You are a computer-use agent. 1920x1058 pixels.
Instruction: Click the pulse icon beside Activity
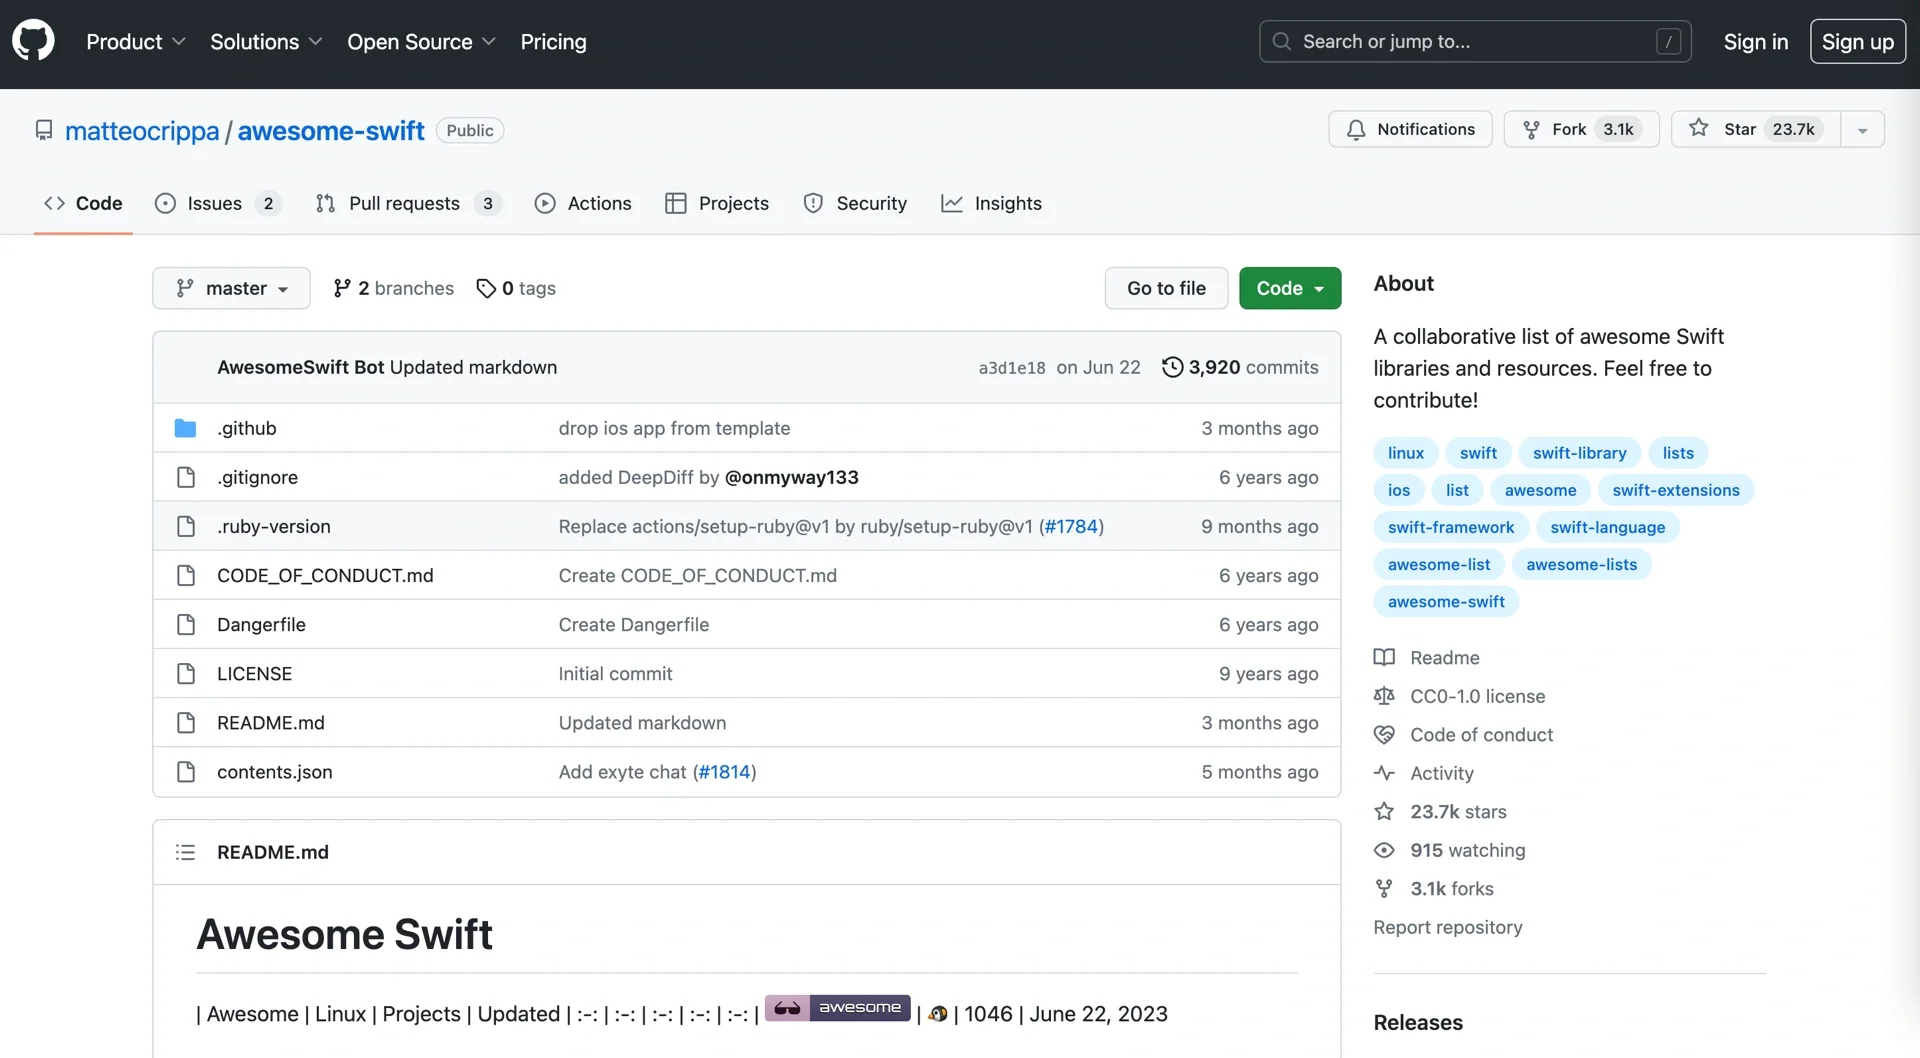coord(1384,773)
